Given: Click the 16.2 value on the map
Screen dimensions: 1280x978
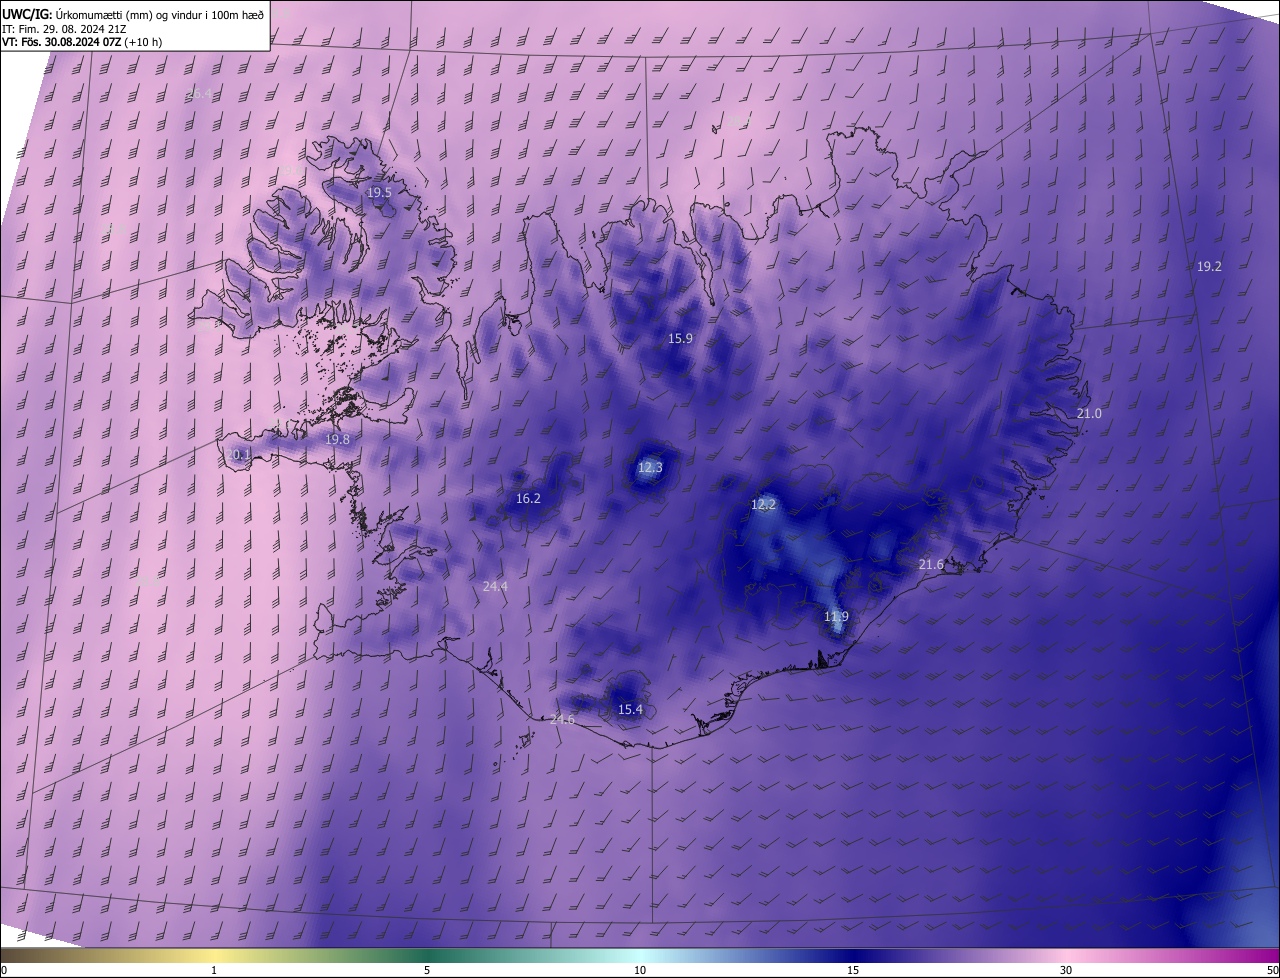Looking at the screenshot, I should (528, 499).
